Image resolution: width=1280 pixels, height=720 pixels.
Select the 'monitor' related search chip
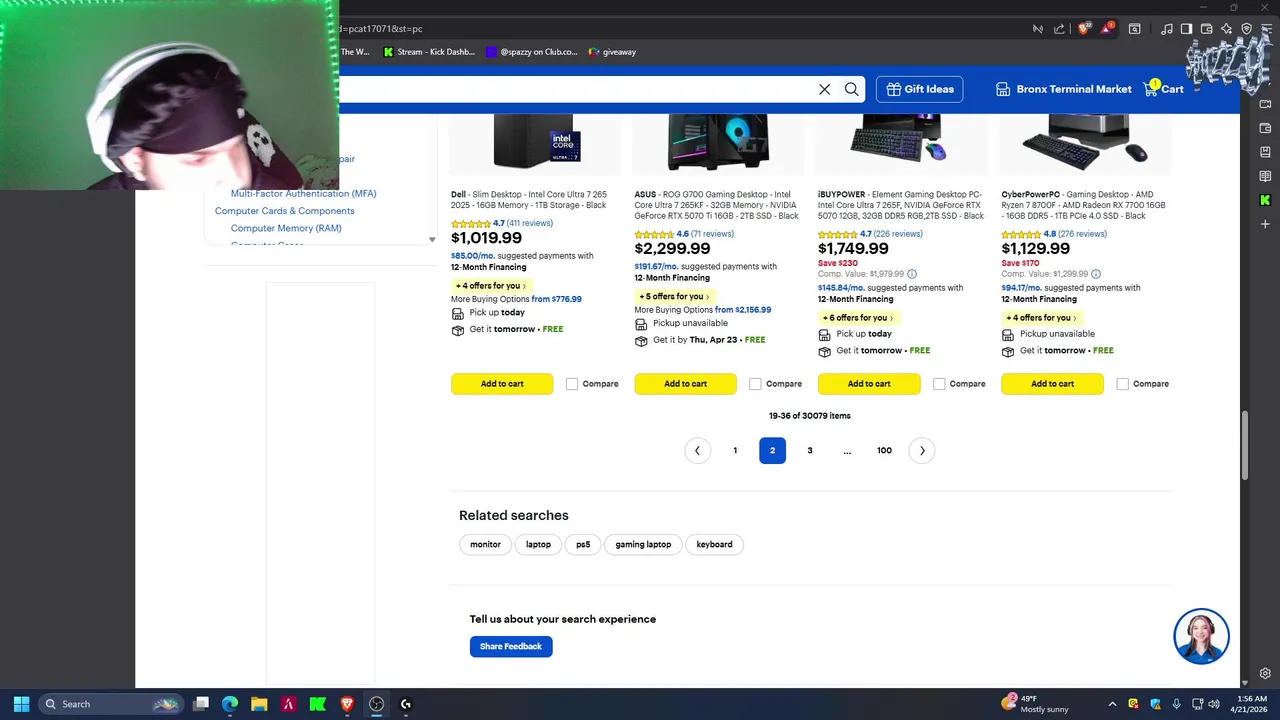485,545
